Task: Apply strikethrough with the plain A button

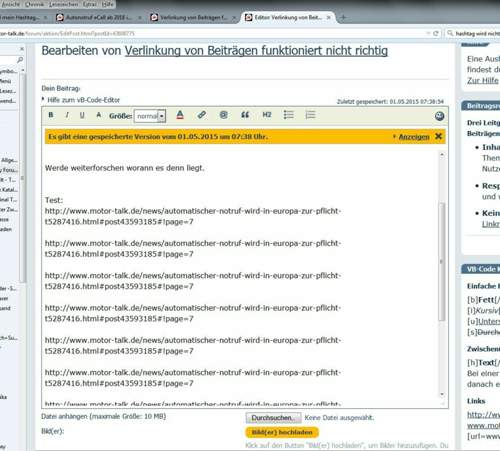Action: pyautogui.click(x=99, y=115)
